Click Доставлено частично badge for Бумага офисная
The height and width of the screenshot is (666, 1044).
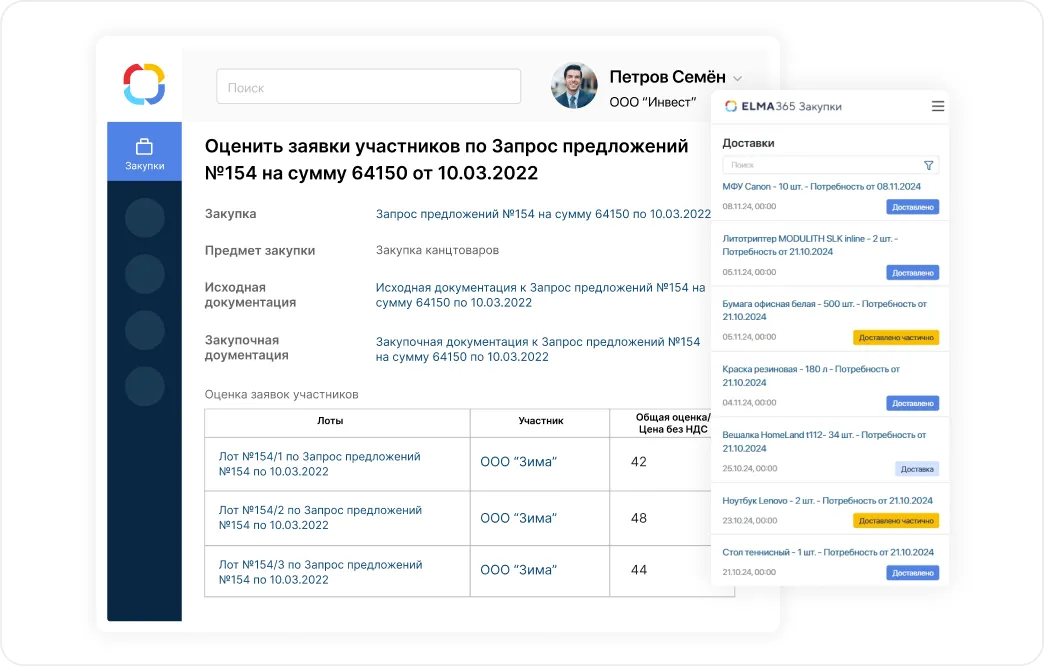coord(895,338)
